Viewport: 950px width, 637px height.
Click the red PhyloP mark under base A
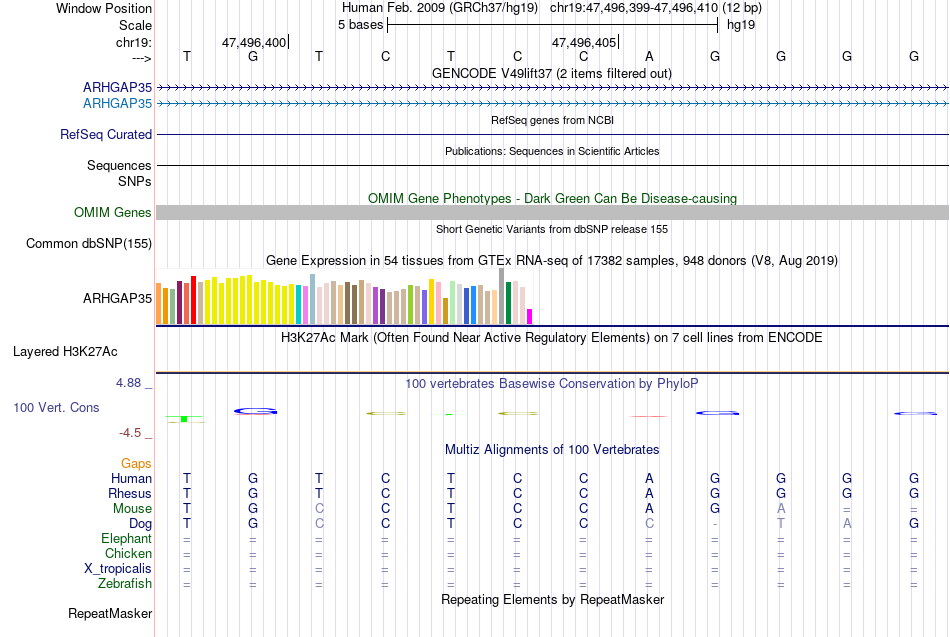[649, 416]
